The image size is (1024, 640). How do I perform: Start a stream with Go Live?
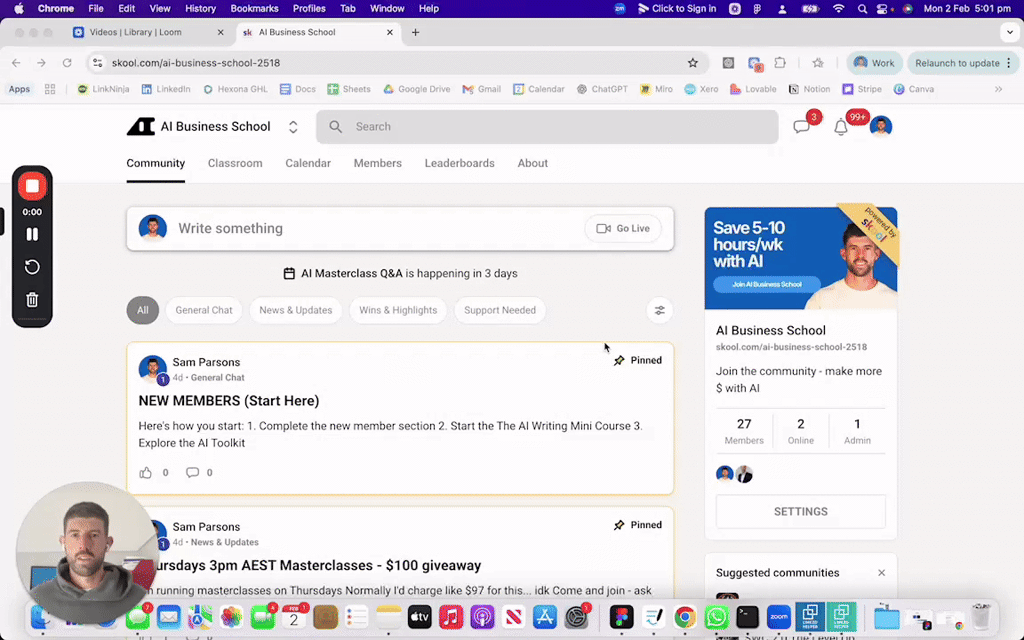point(623,229)
